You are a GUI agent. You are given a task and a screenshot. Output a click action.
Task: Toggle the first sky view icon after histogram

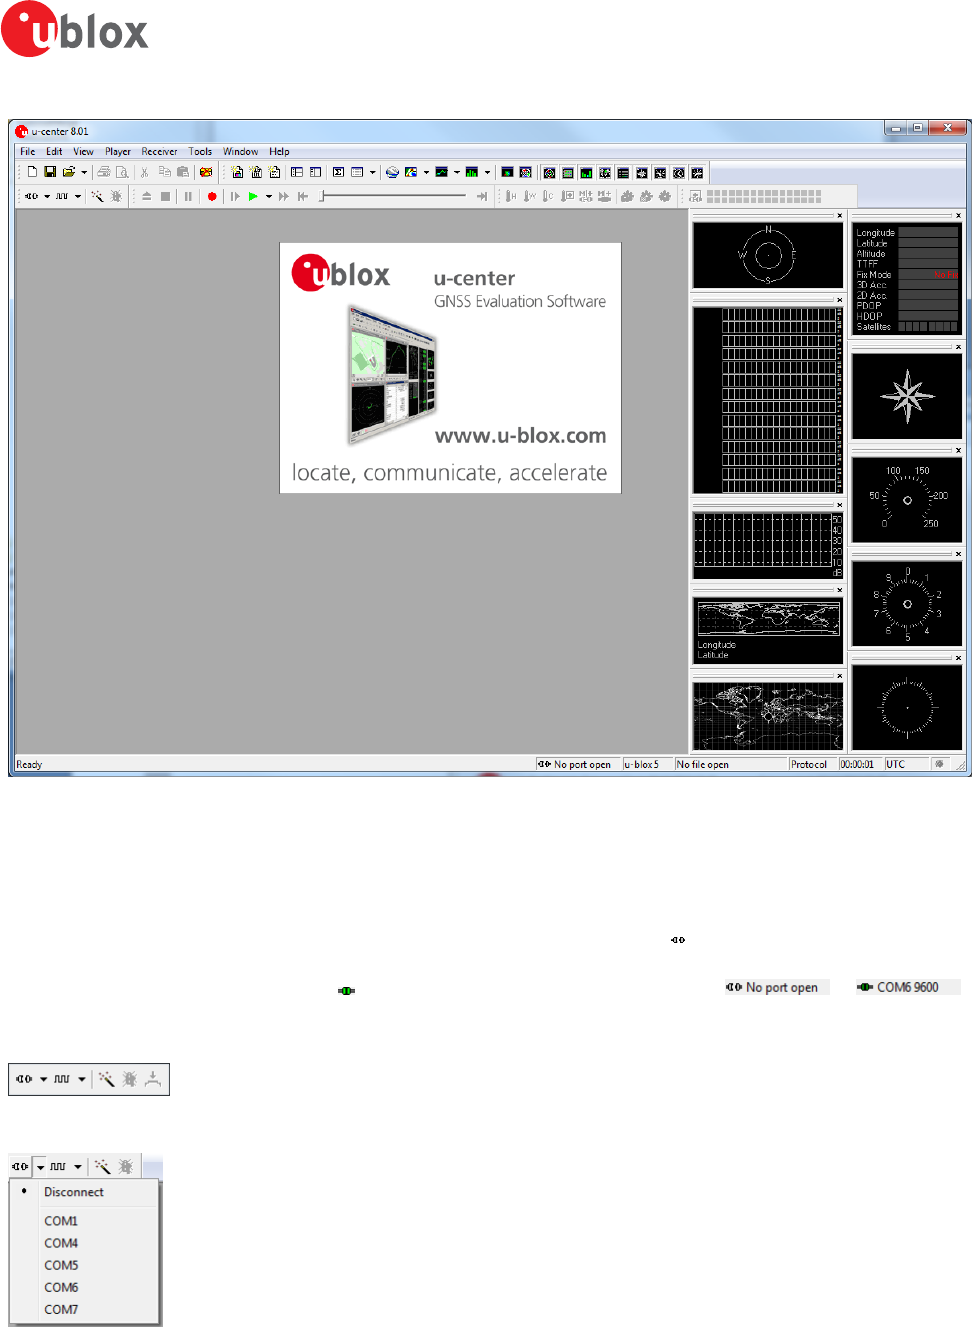coord(507,172)
